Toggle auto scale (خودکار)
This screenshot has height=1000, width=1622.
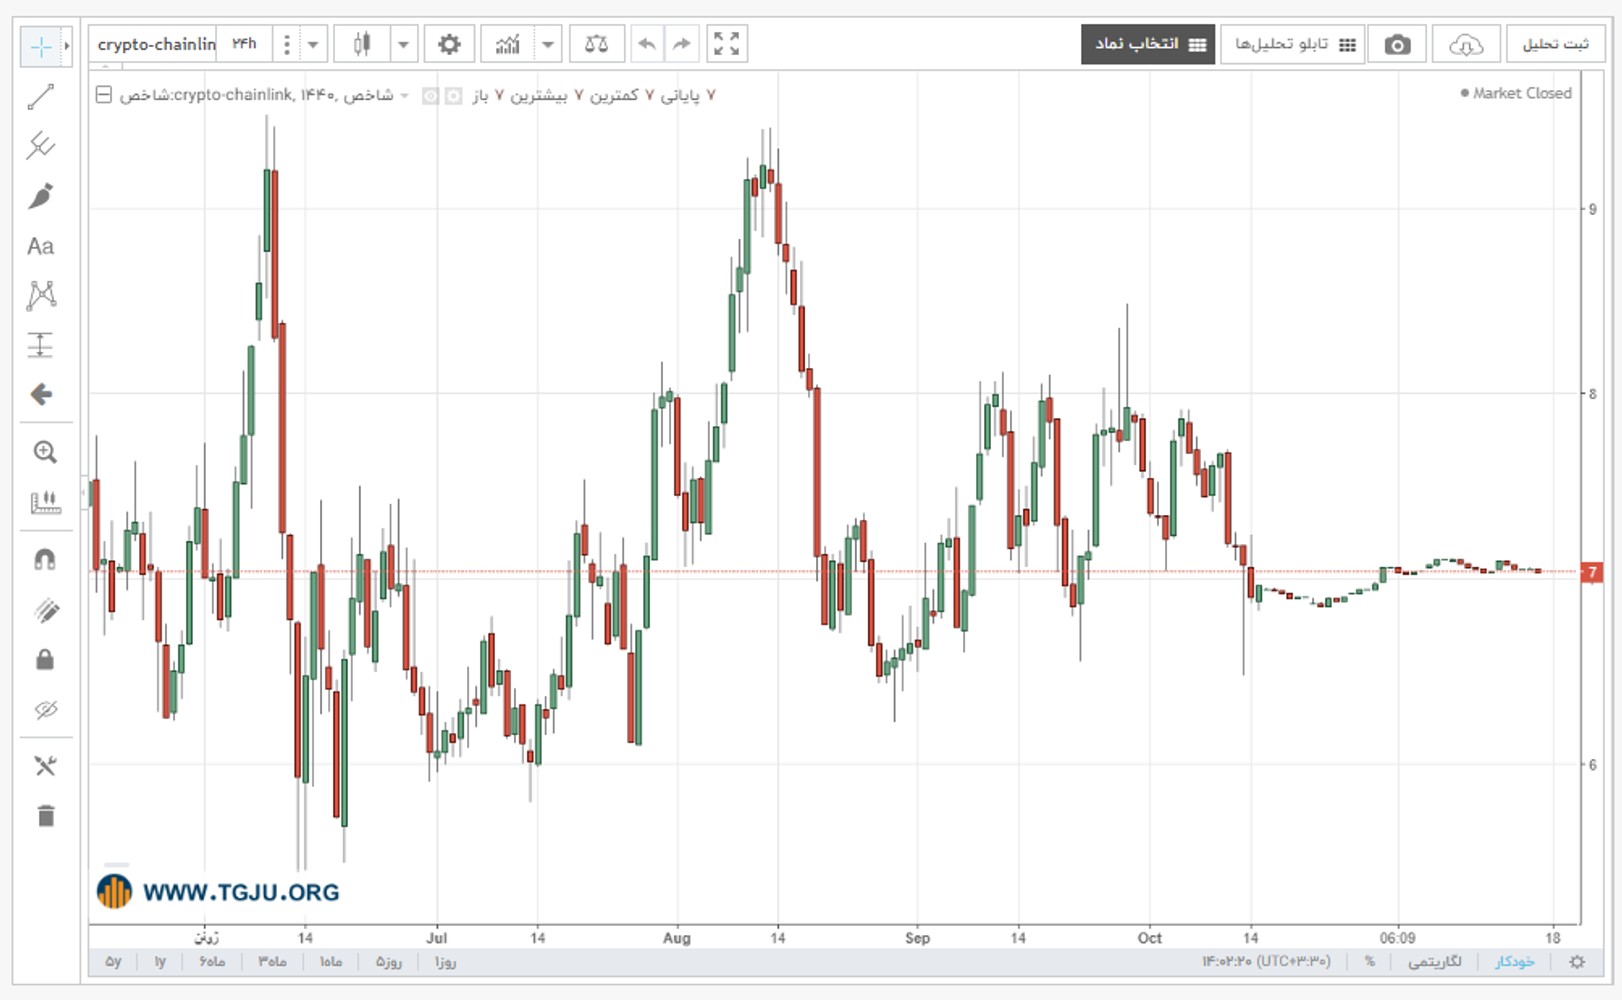1515,962
